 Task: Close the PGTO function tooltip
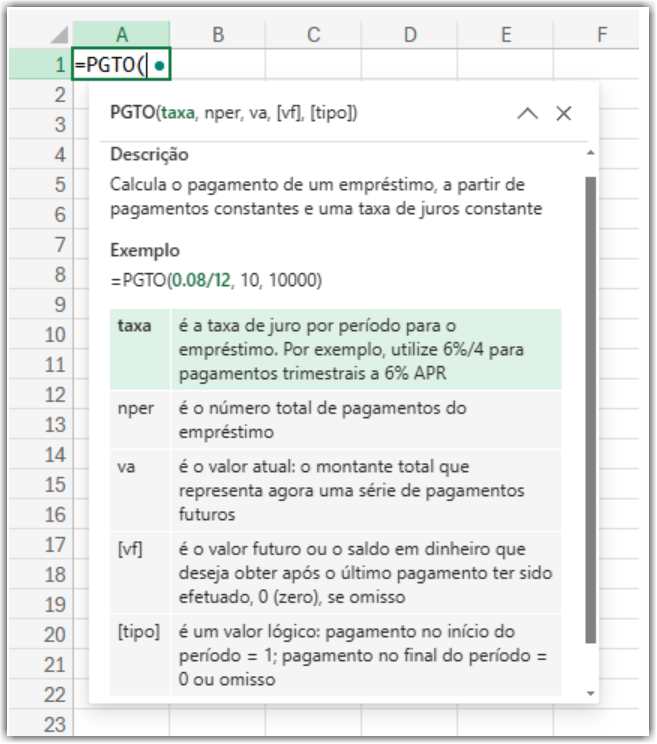564,113
